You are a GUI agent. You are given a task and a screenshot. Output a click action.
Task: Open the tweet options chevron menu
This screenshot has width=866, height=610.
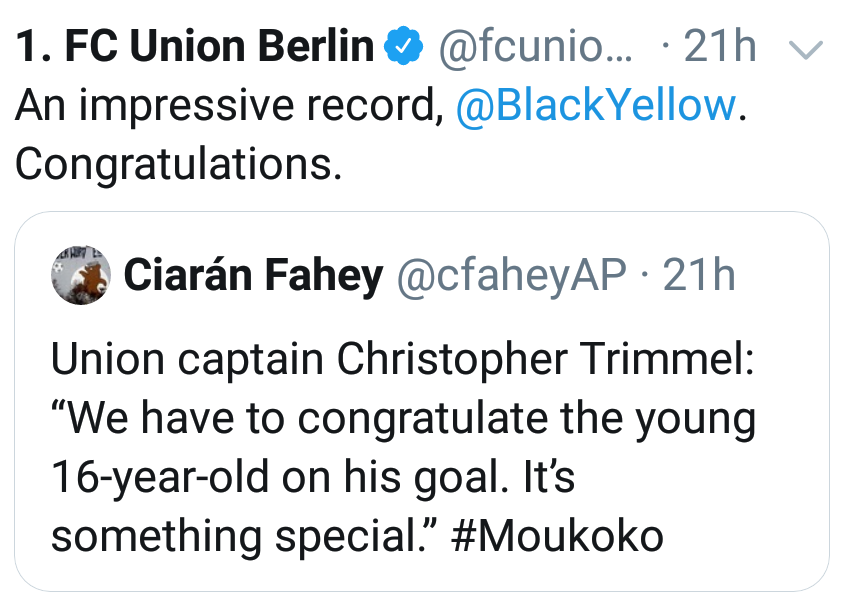point(806,48)
